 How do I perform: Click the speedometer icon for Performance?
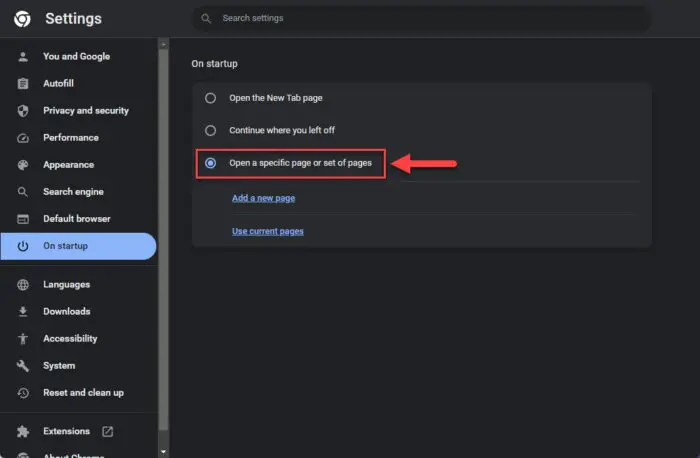[x=23, y=138]
